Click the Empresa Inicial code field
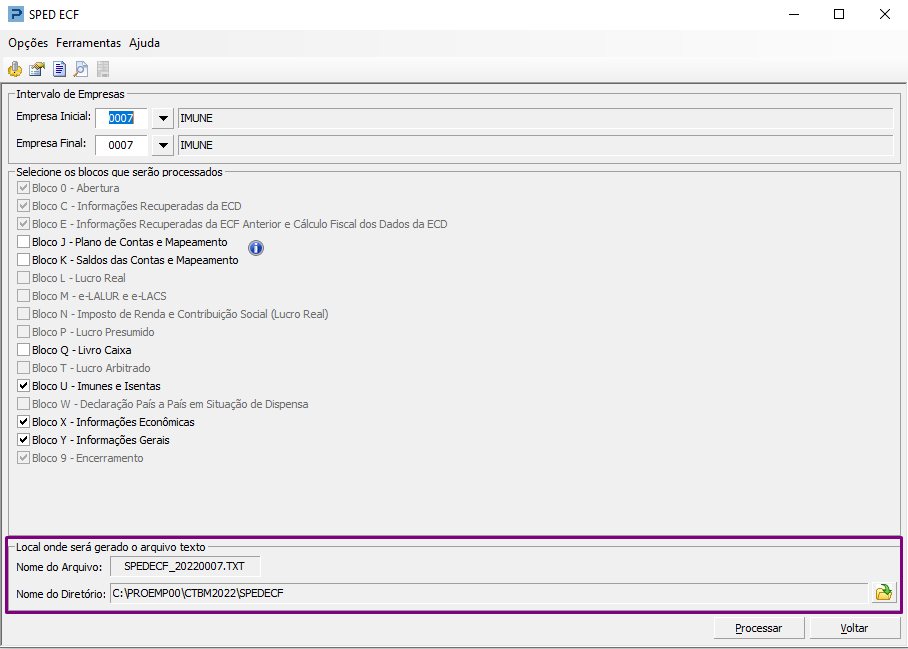Screen dimensions: 908x649 [x=121, y=118]
